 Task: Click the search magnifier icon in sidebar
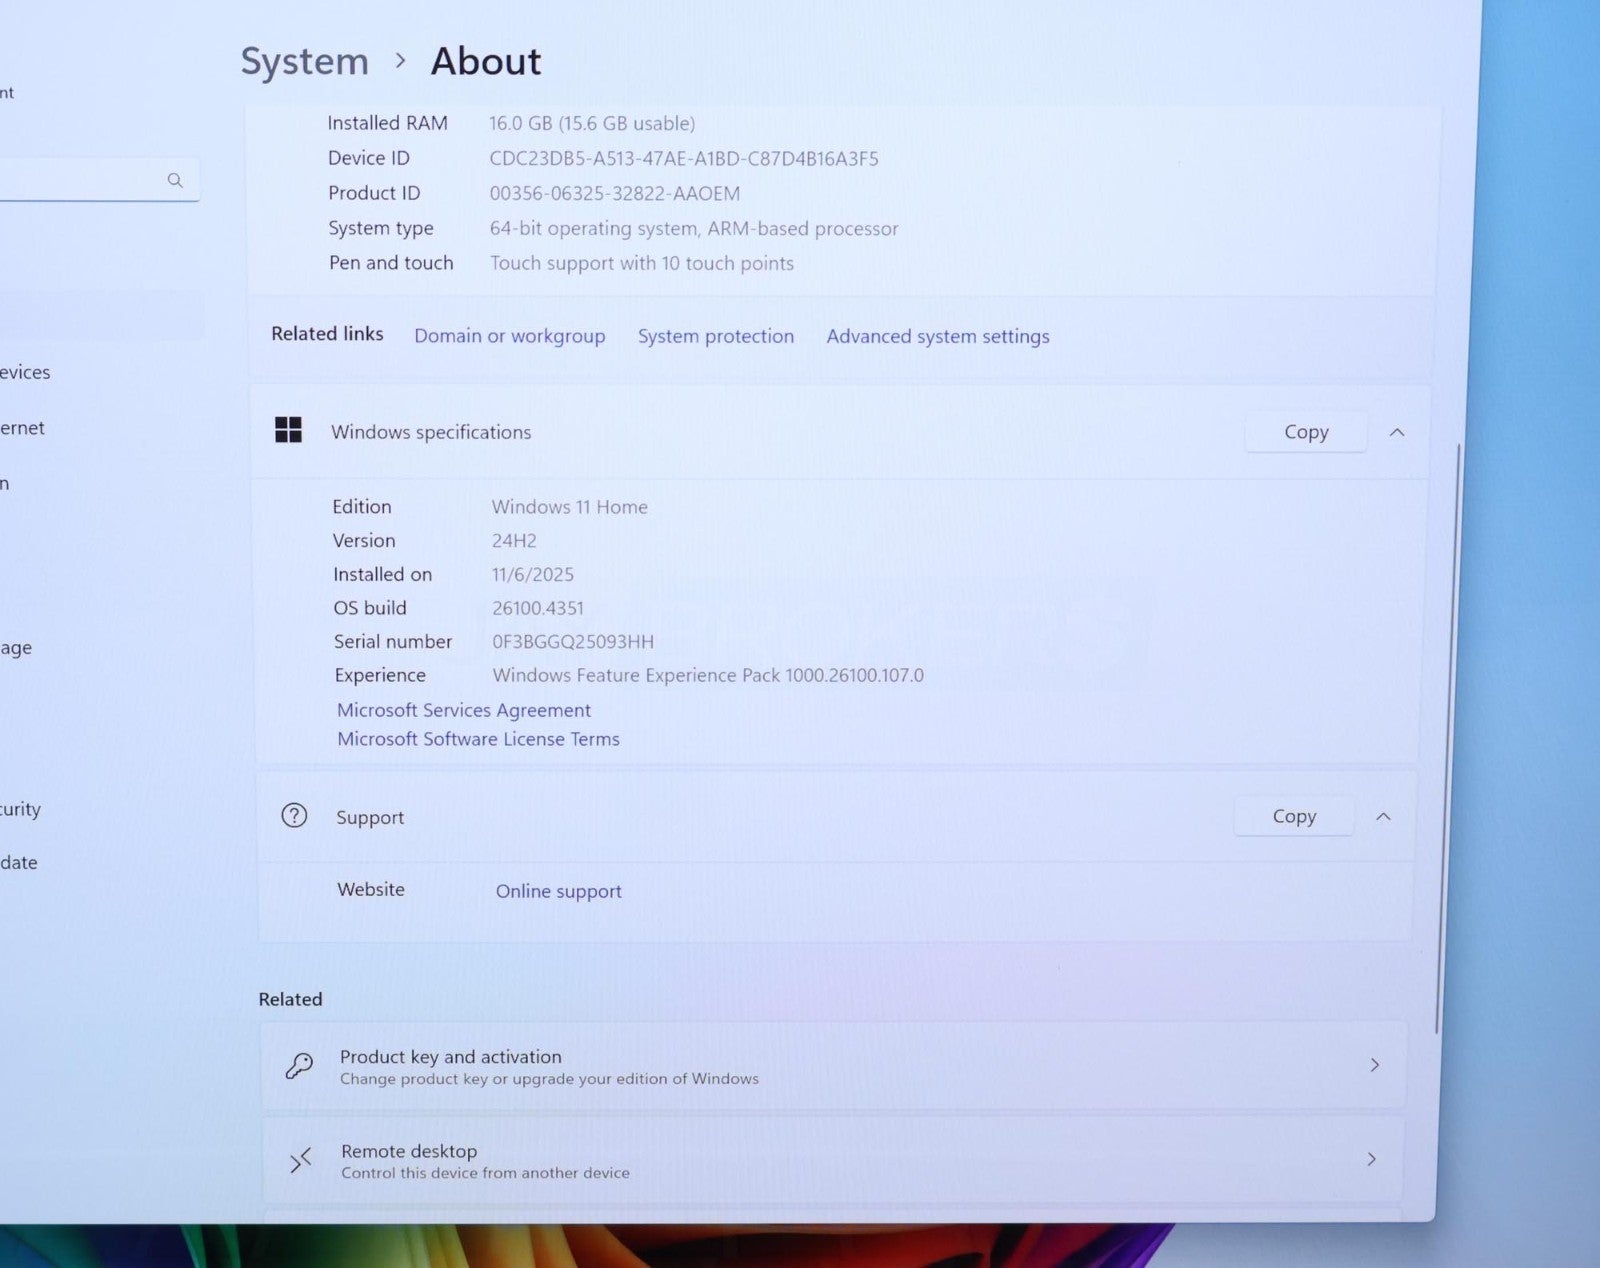175,180
